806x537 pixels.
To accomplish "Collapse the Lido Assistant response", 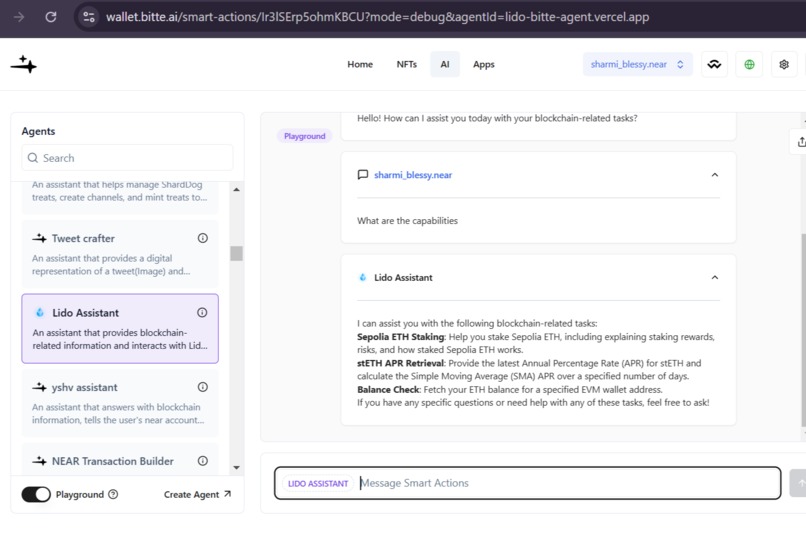I will [x=715, y=277].
